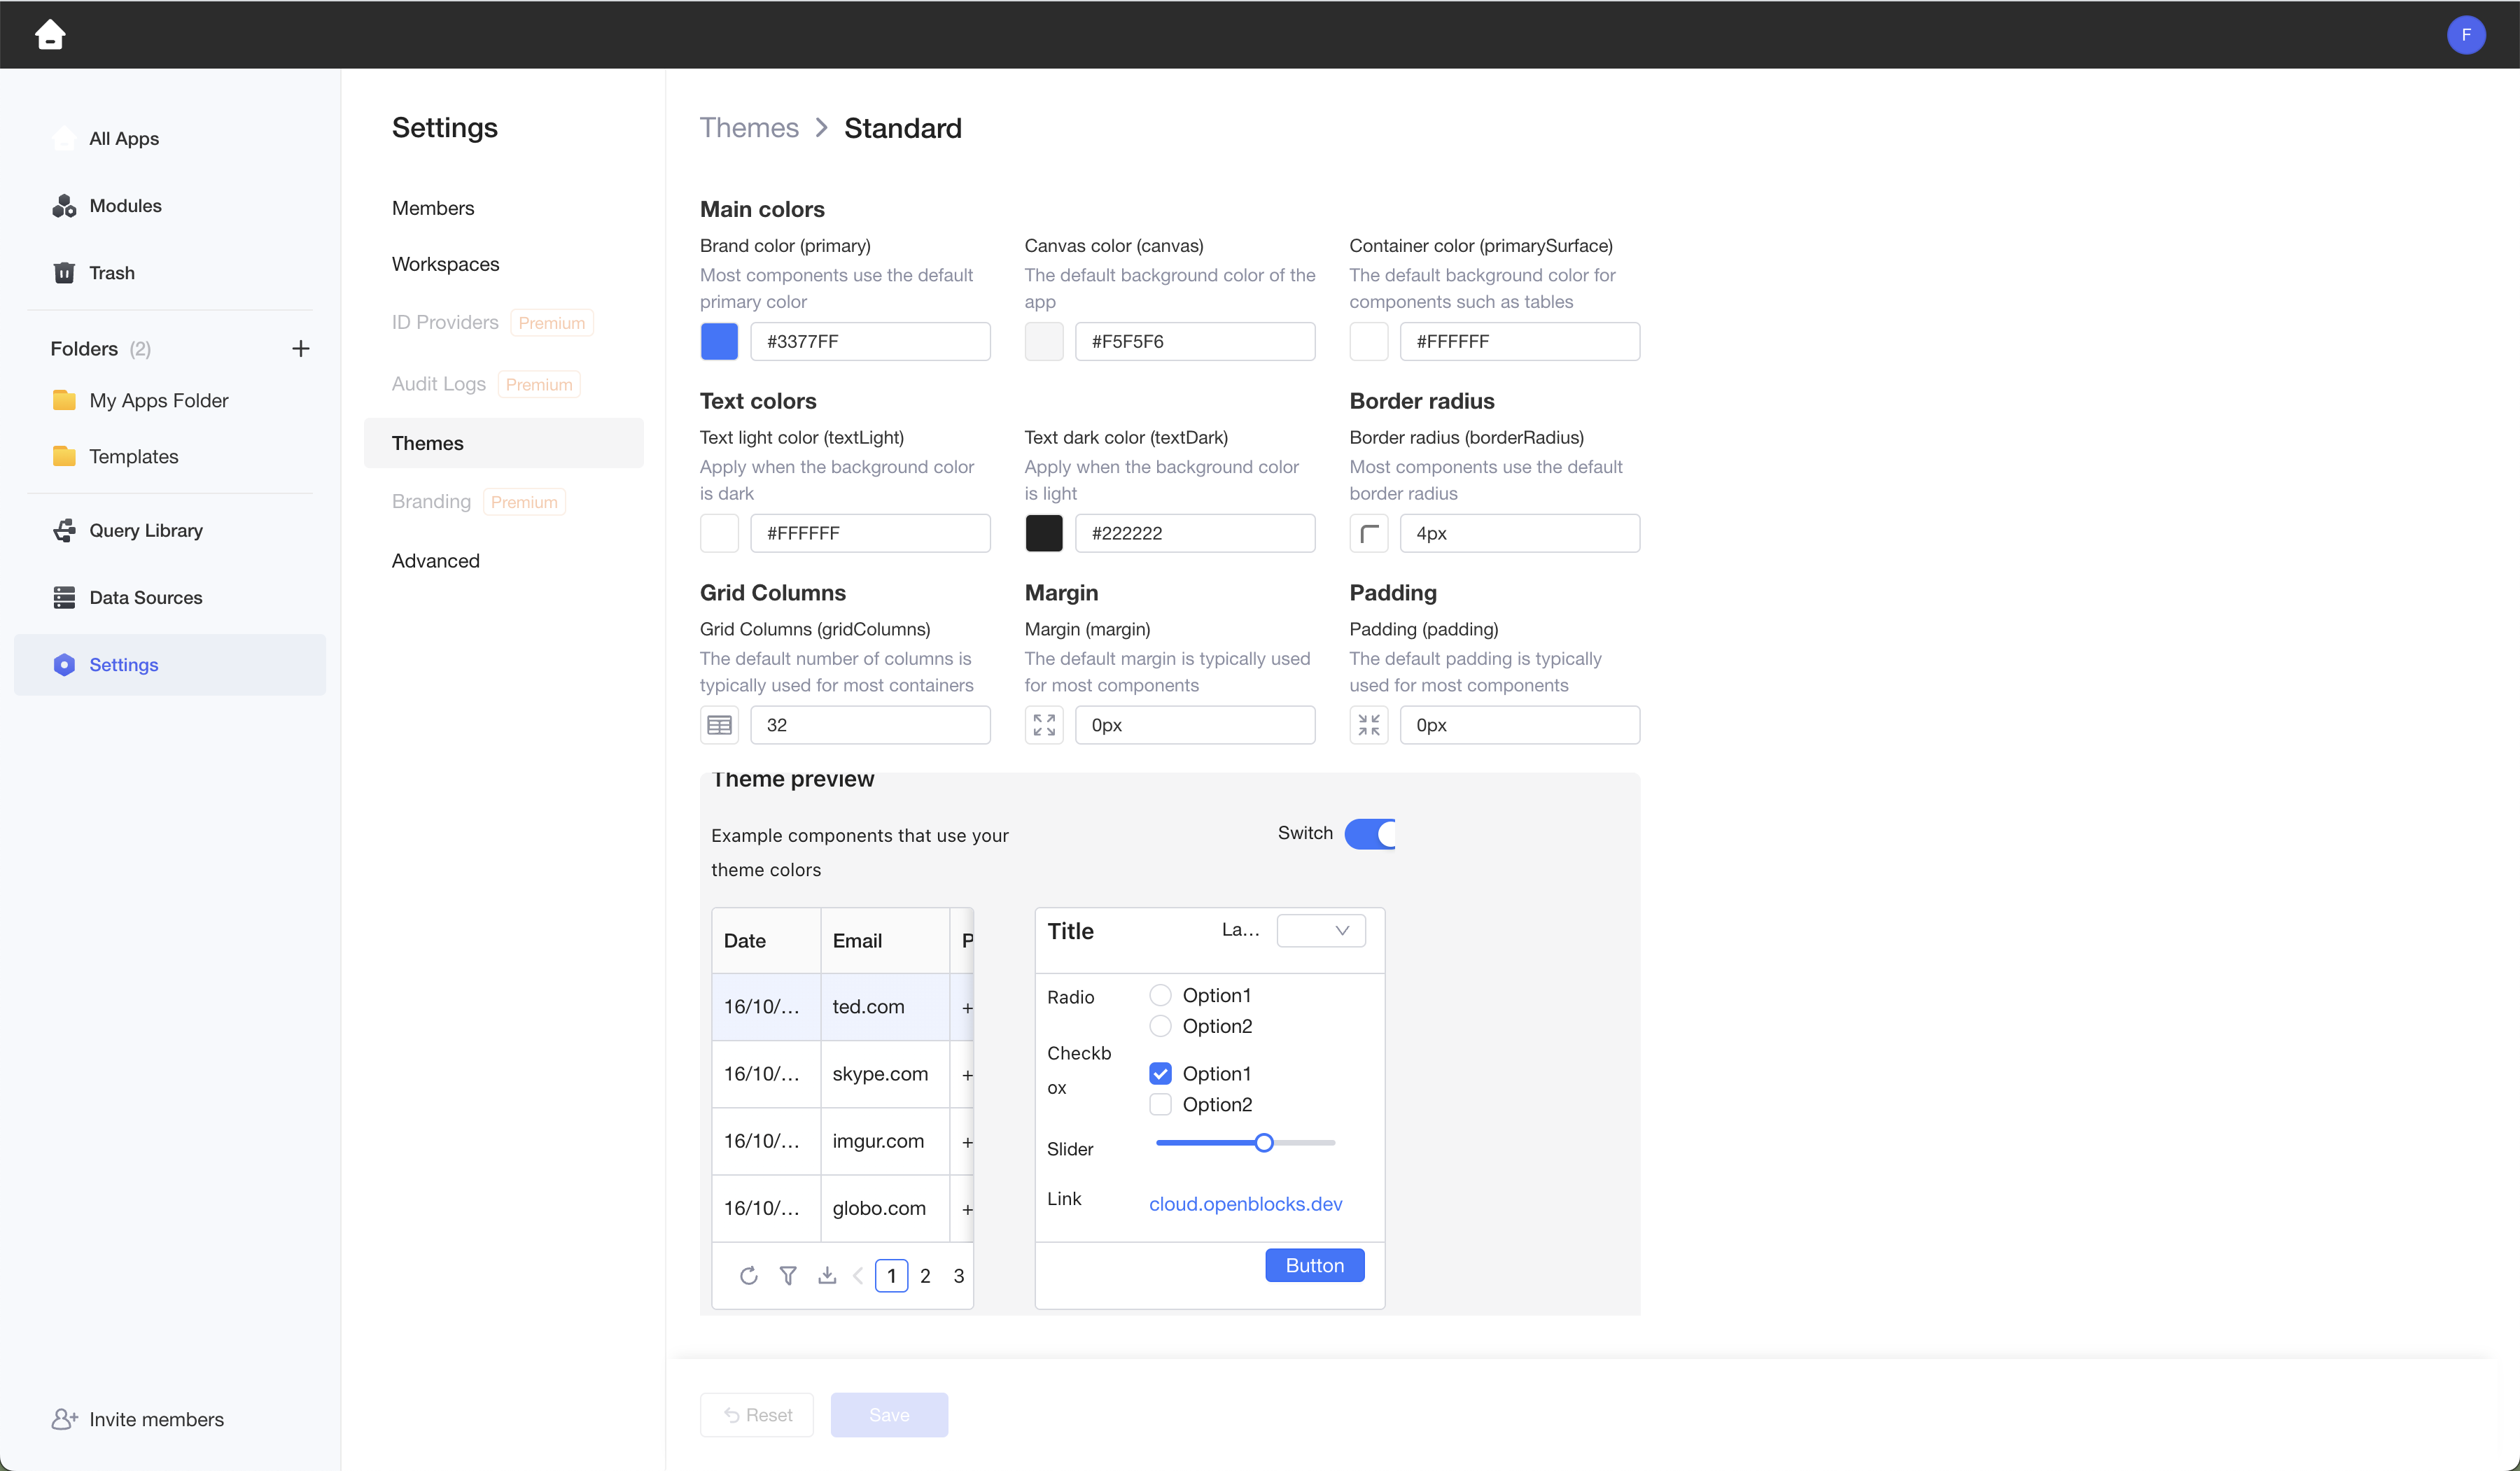The width and height of the screenshot is (2520, 1471).
Task: Click the download icon in the table footer
Action: [827, 1275]
